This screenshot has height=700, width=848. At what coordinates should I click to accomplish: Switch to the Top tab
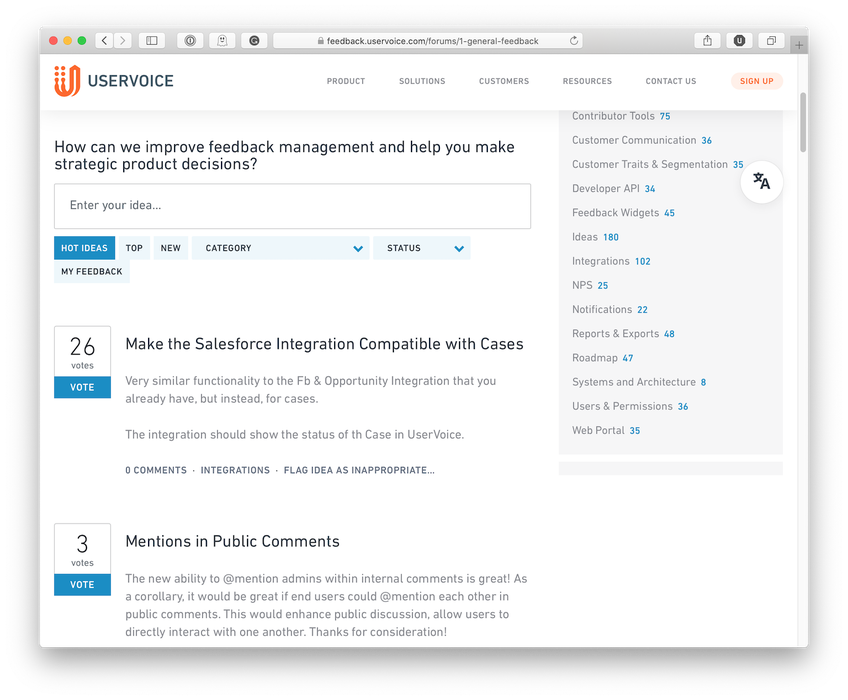point(134,248)
